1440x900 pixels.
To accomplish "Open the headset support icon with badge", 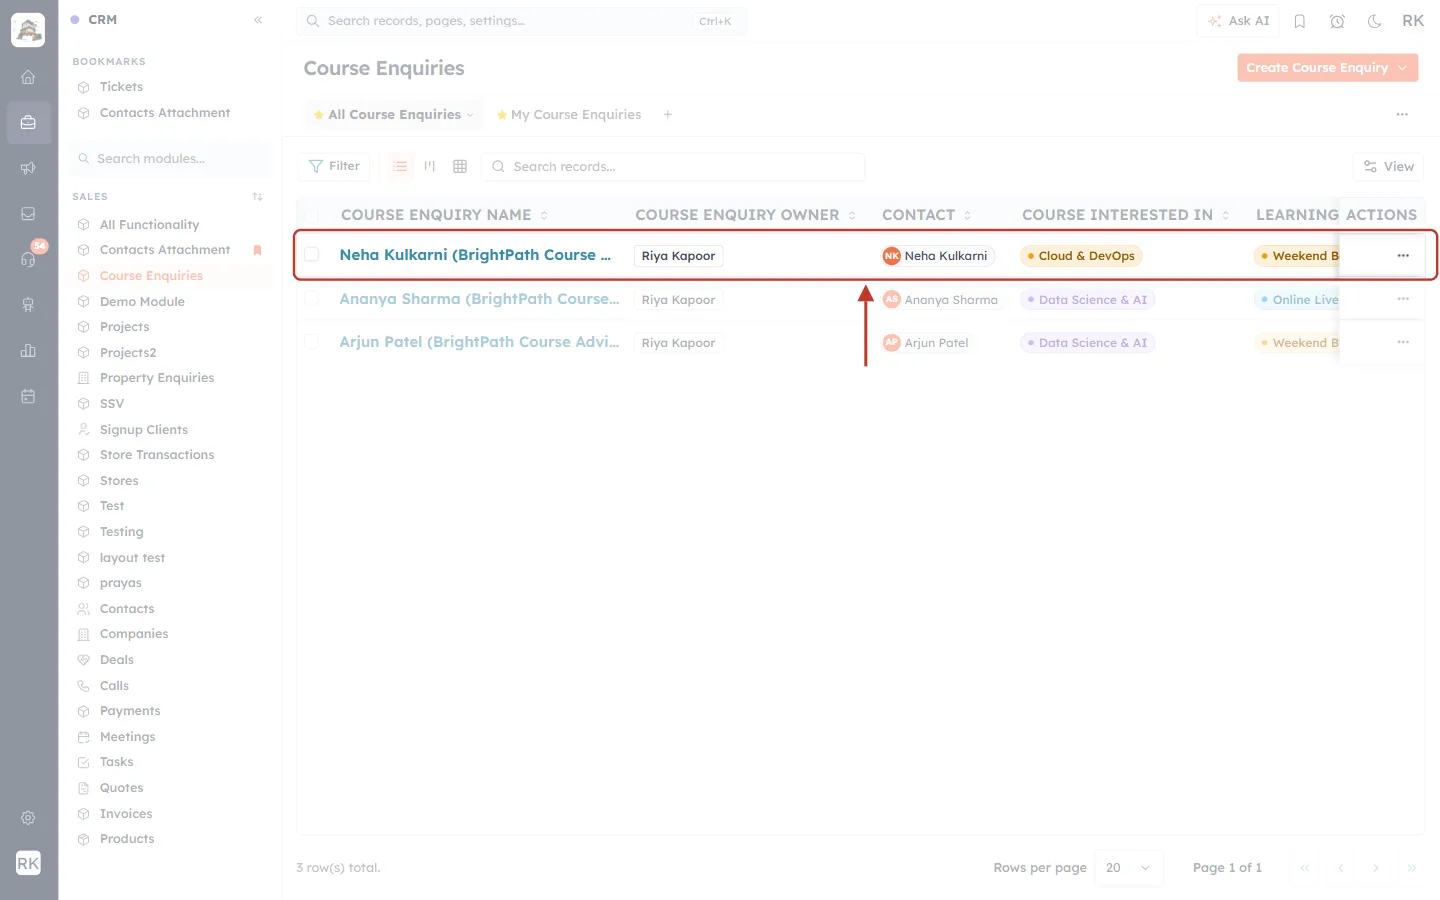I will pos(28,259).
